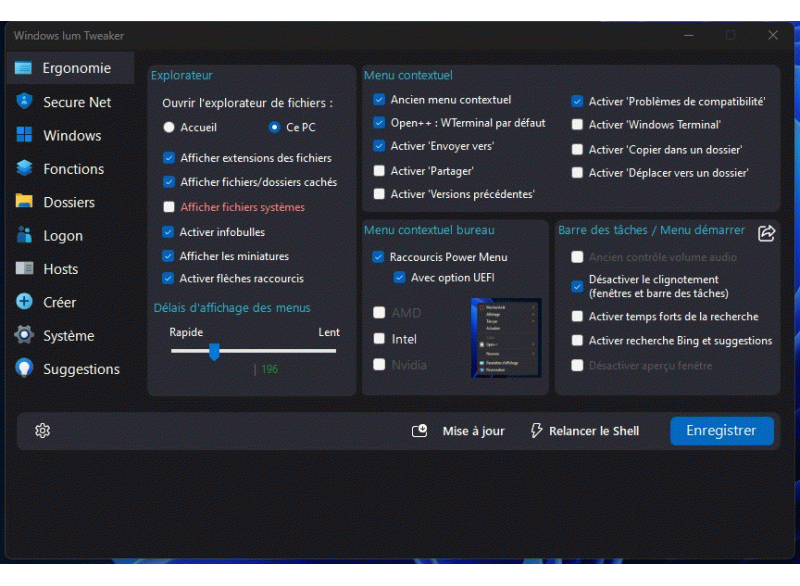Open the Secure Net section
800x586 pixels.
pos(70,102)
